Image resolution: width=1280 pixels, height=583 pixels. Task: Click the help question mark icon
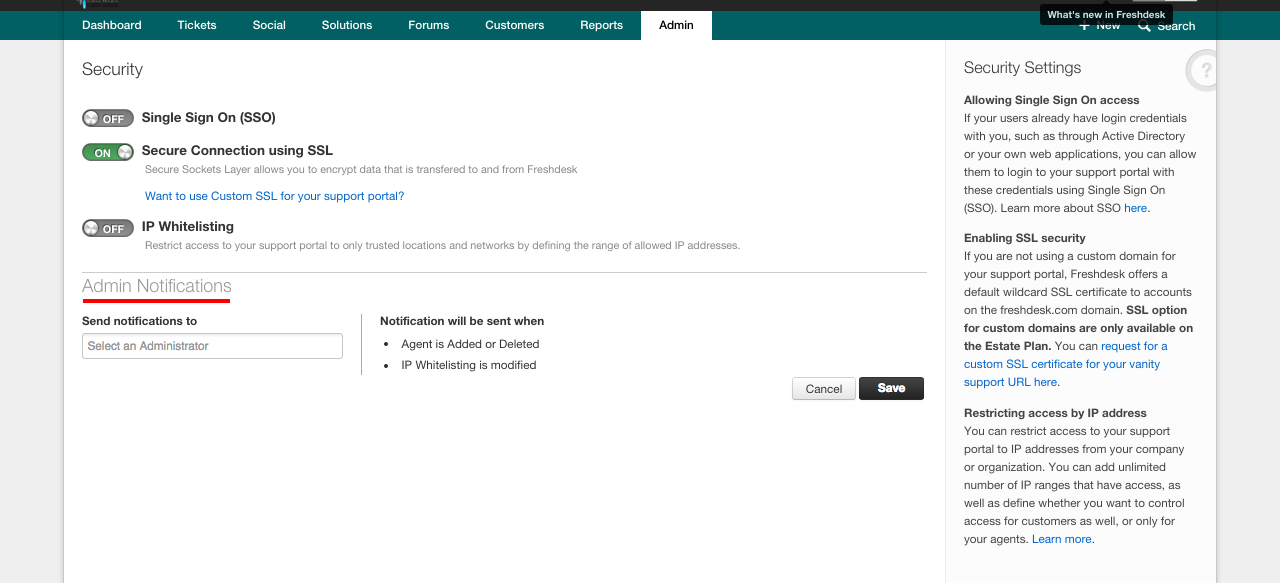tap(1205, 70)
